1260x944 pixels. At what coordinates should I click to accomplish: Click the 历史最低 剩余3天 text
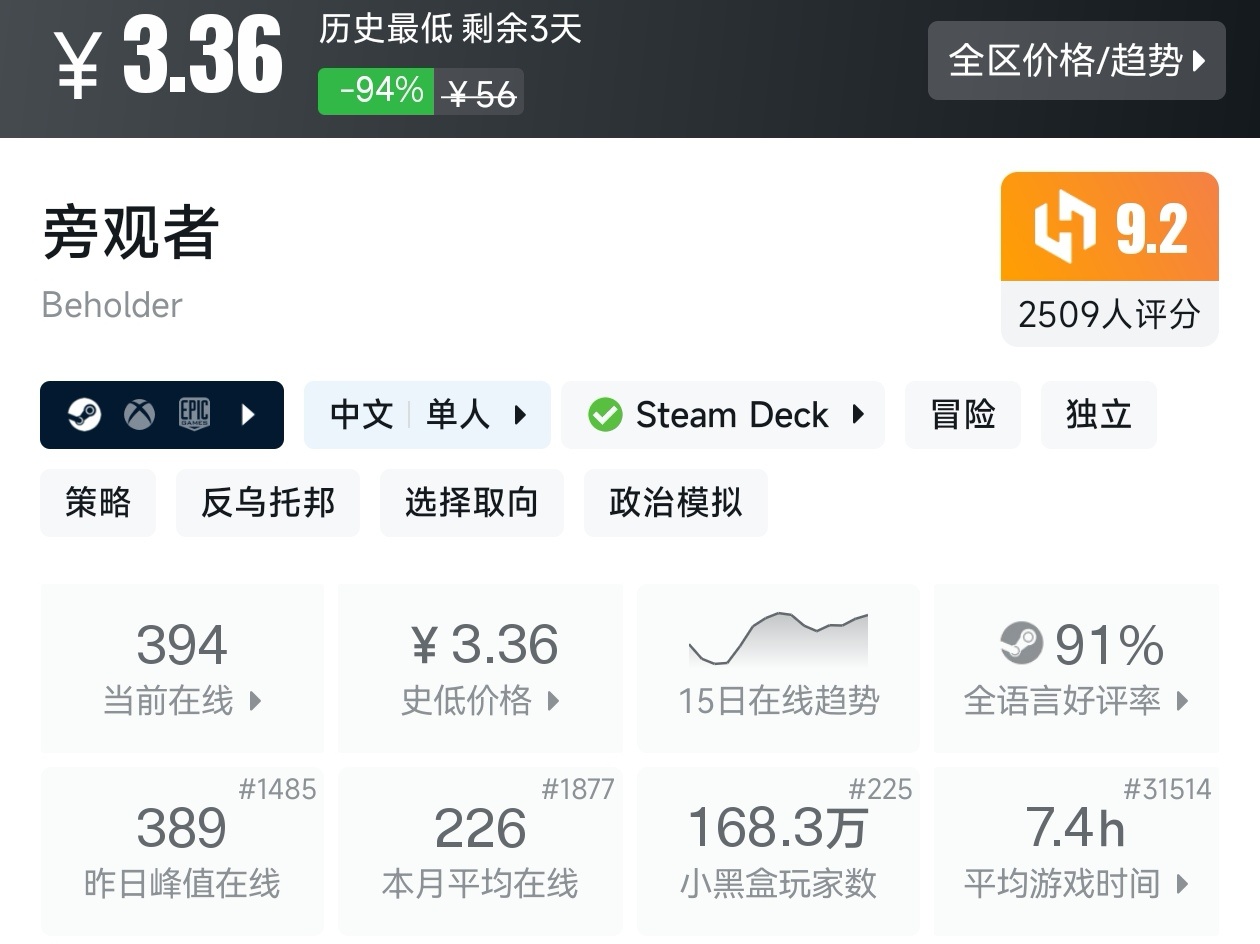pyautogui.click(x=450, y=29)
